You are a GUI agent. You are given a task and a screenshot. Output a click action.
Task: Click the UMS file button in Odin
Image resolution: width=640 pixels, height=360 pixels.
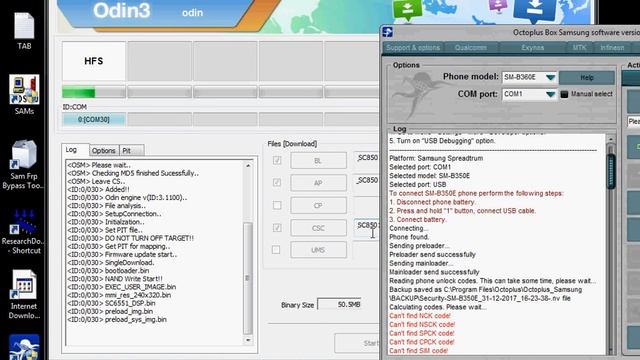(318, 250)
